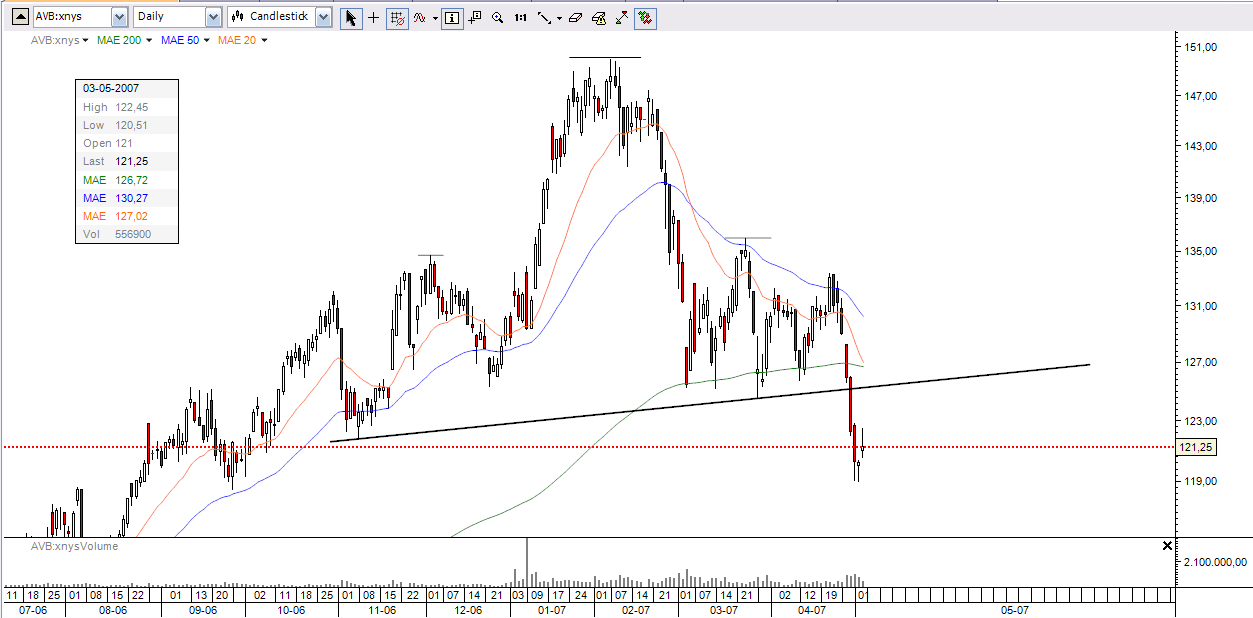1253x618 pixels.
Task: Open the AVB:xnys symbol combo box arrow
Action: 119,17
